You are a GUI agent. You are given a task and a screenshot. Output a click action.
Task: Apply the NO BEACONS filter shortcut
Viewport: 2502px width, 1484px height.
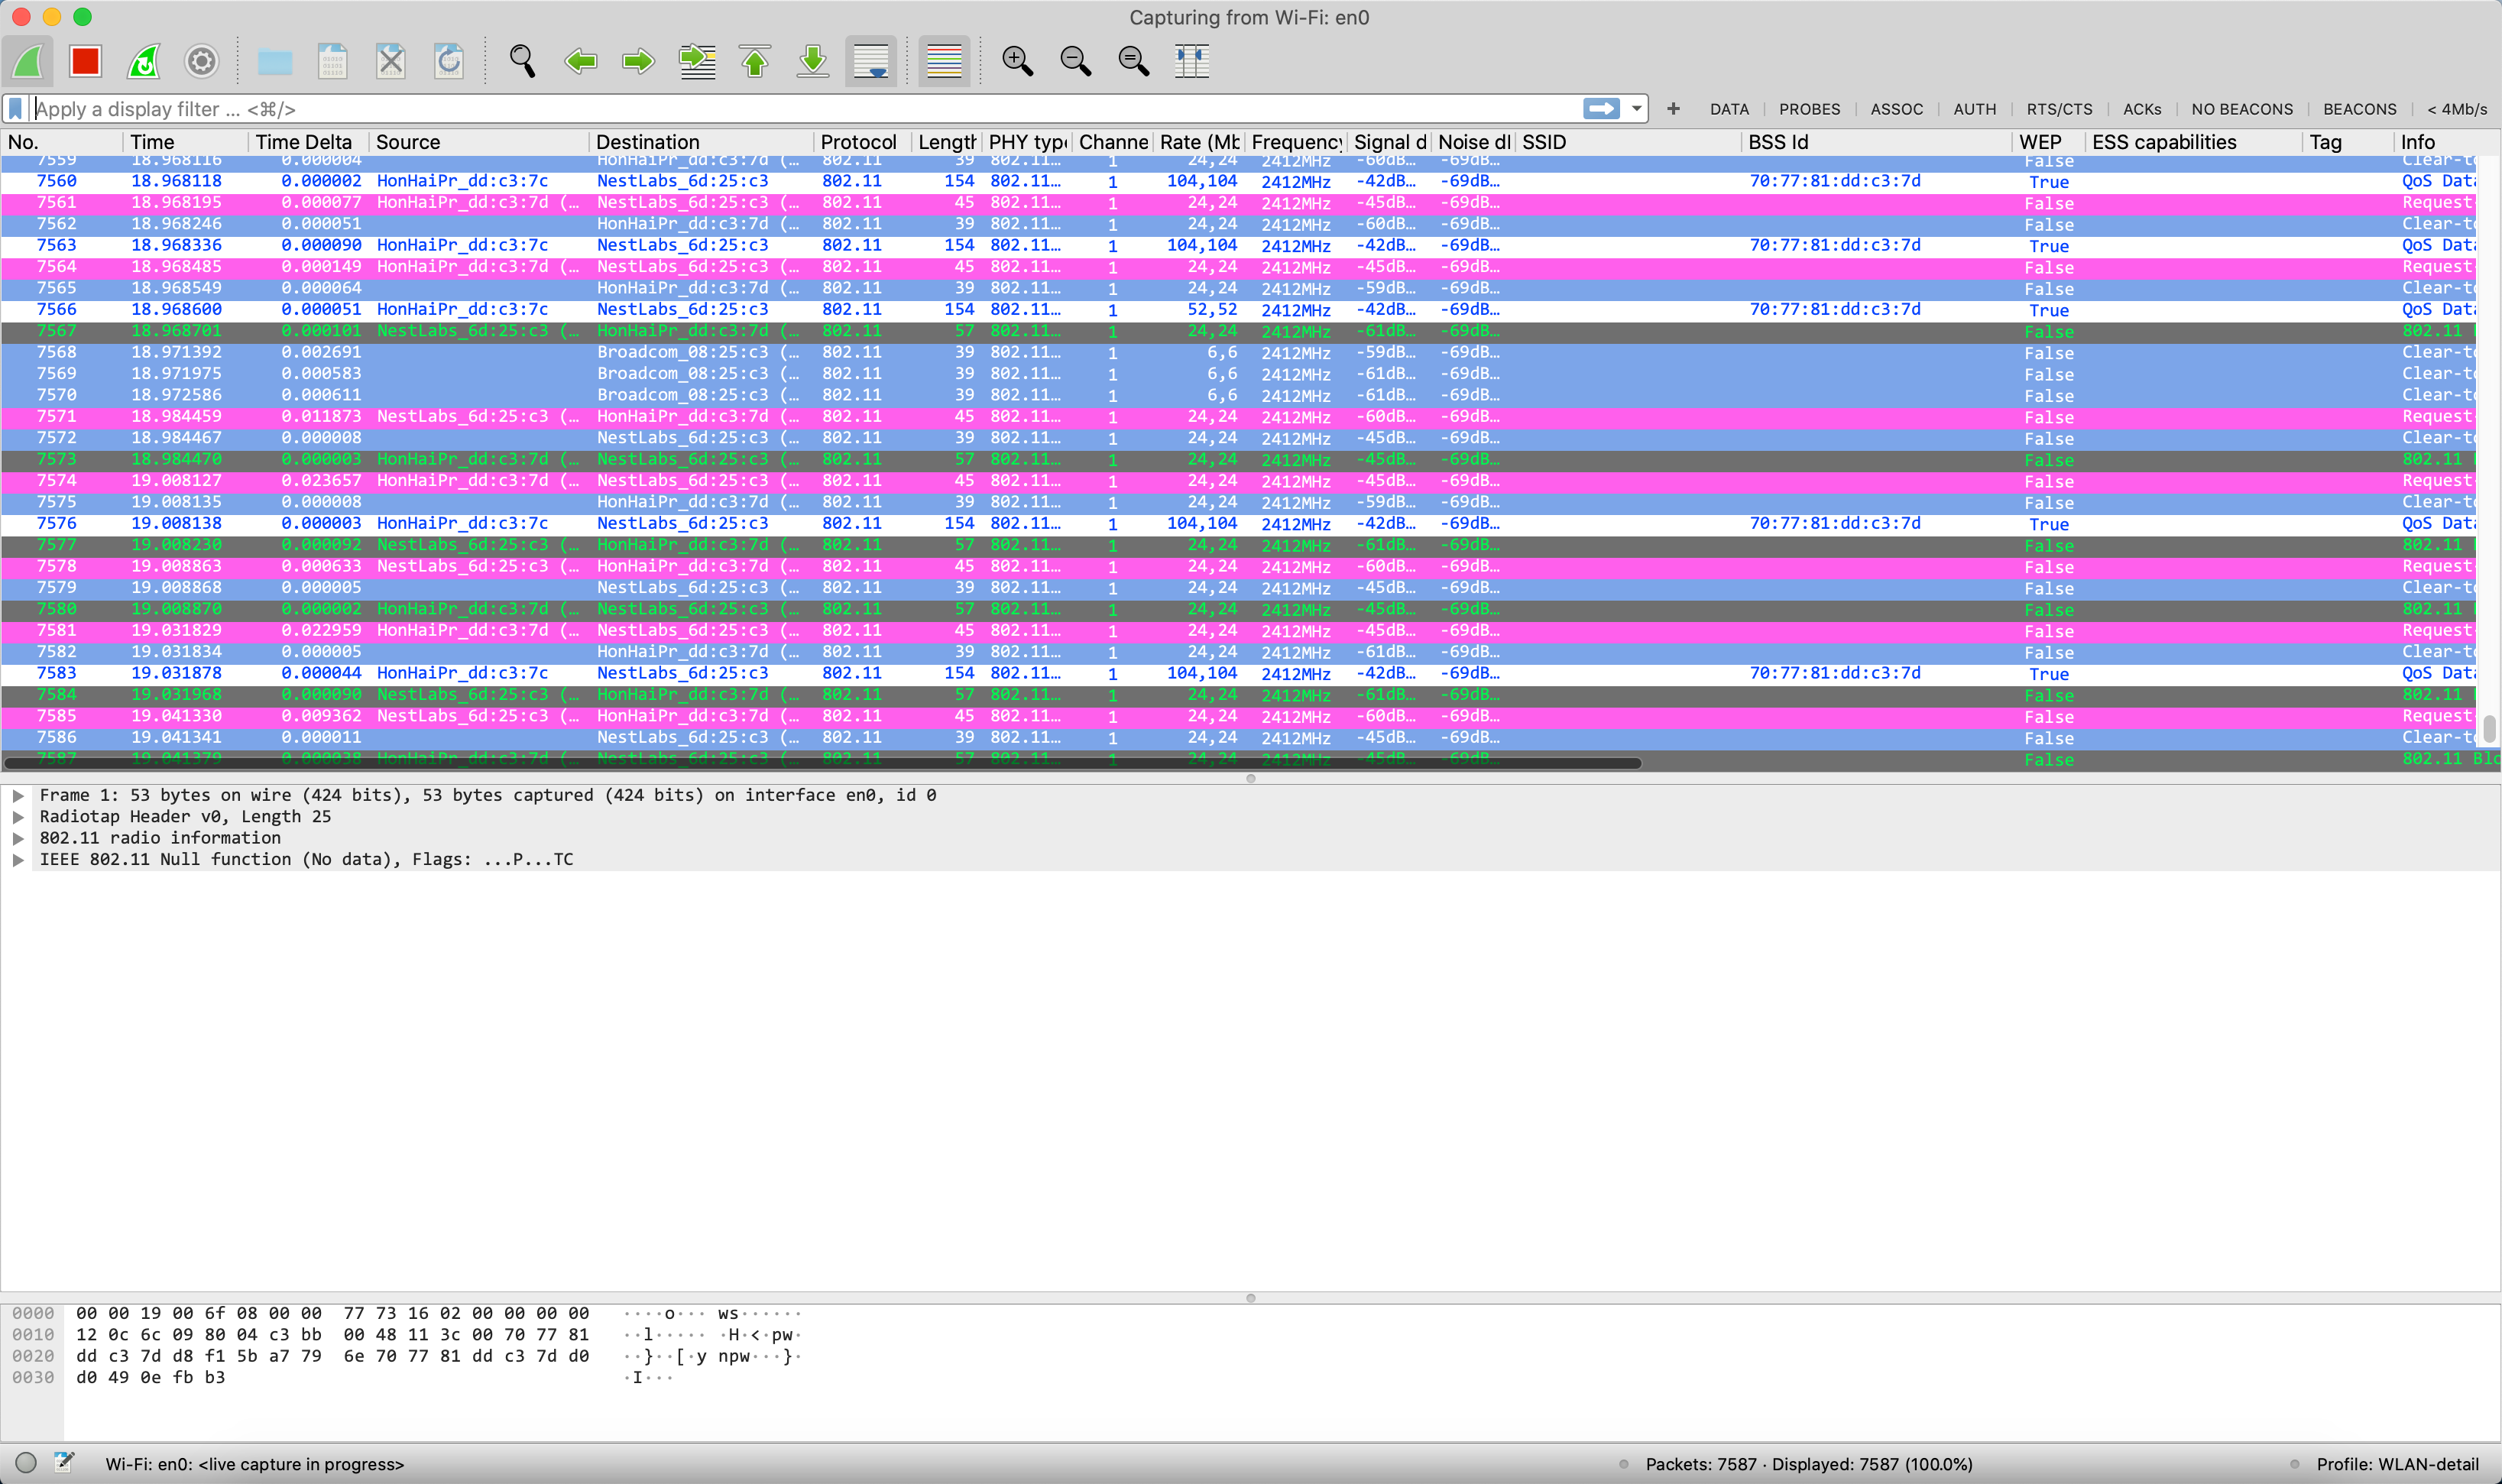coord(2241,109)
